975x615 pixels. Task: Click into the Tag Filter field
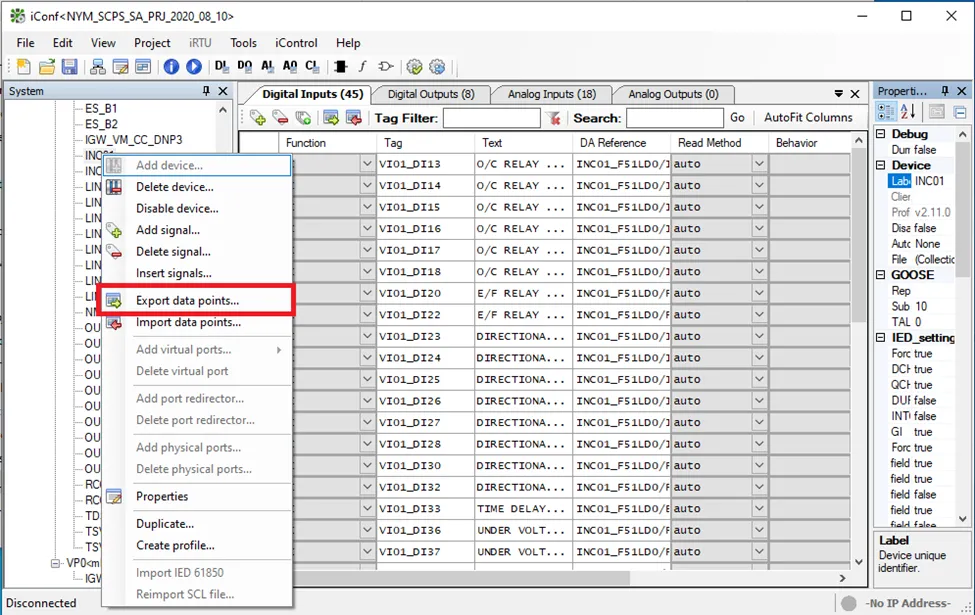pyautogui.click(x=491, y=118)
